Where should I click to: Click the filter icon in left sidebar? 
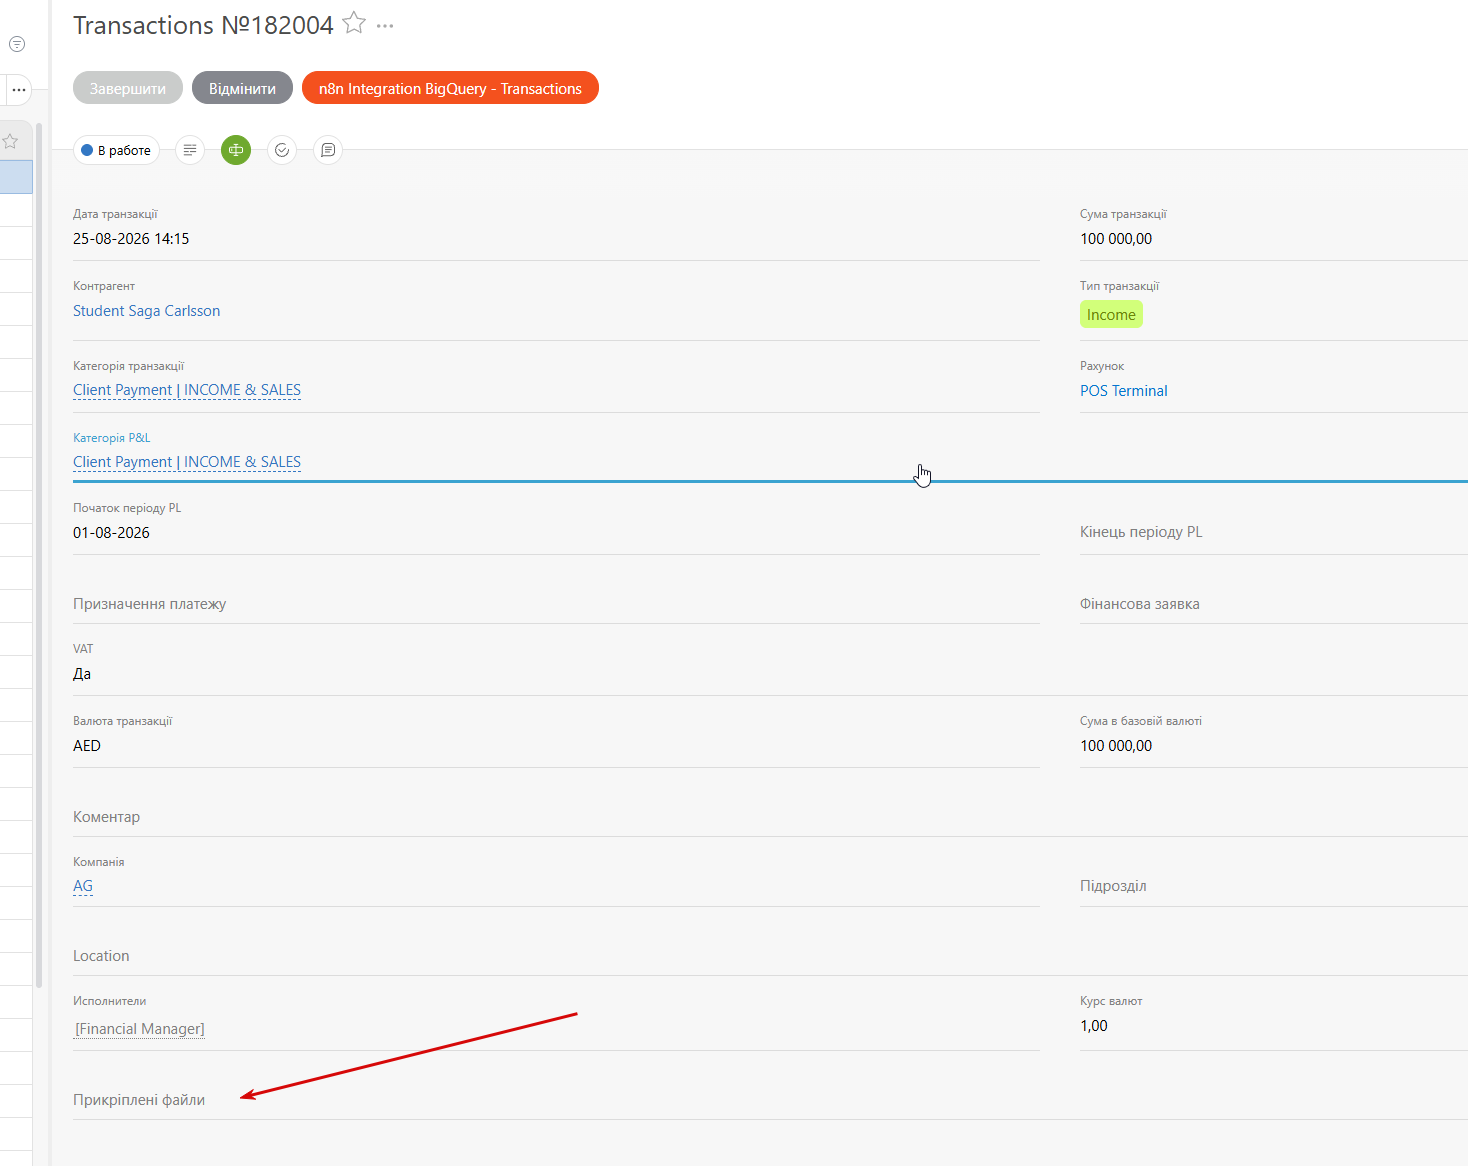click(17, 44)
